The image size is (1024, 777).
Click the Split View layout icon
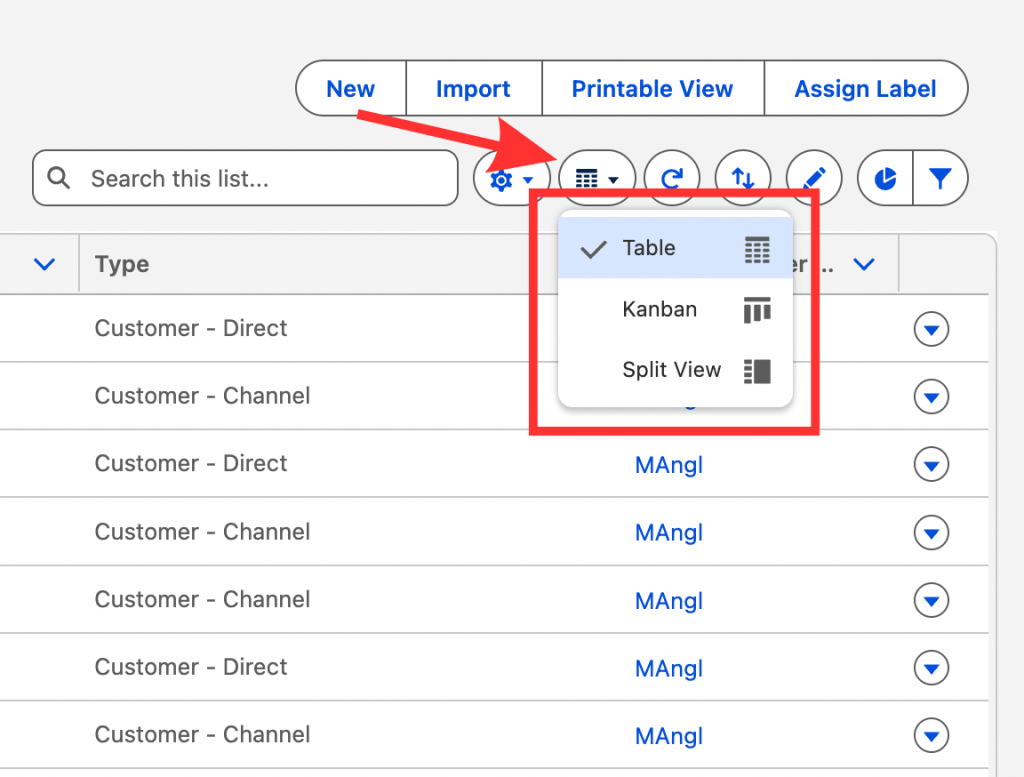756,370
